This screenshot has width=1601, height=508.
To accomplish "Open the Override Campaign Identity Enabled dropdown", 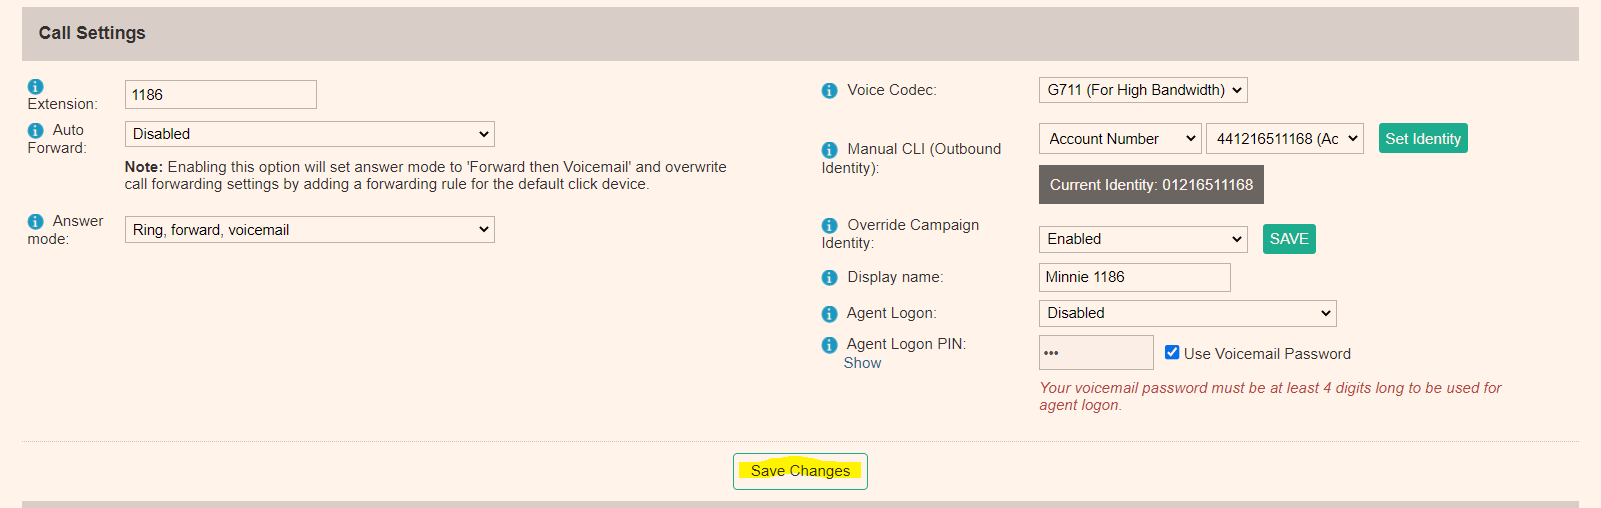I will click(x=1143, y=239).
